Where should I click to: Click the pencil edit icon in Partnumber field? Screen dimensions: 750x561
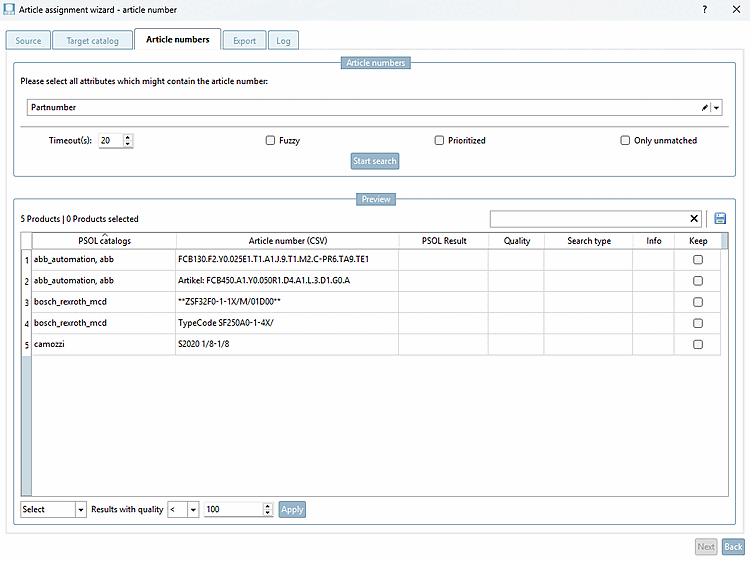[x=705, y=108]
